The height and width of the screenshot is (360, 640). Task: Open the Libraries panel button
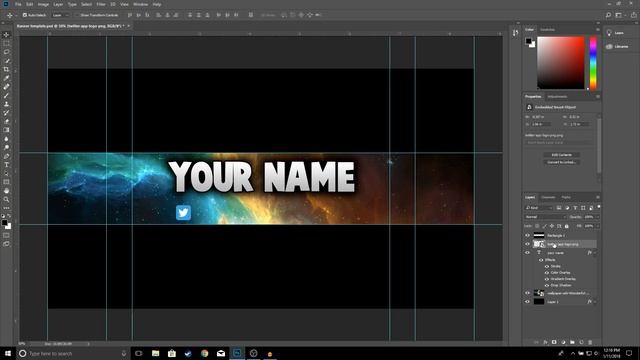(x=617, y=47)
